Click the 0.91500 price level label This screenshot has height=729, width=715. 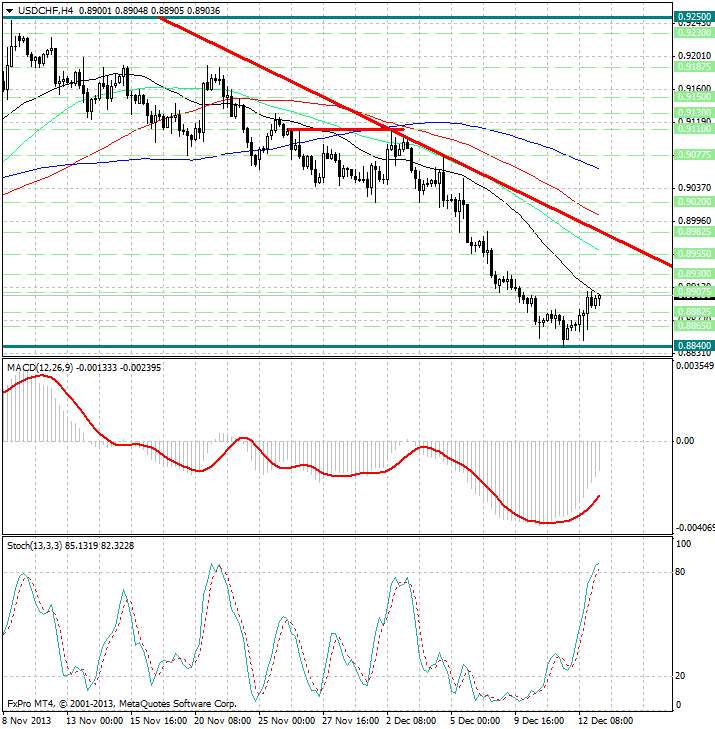(694, 96)
